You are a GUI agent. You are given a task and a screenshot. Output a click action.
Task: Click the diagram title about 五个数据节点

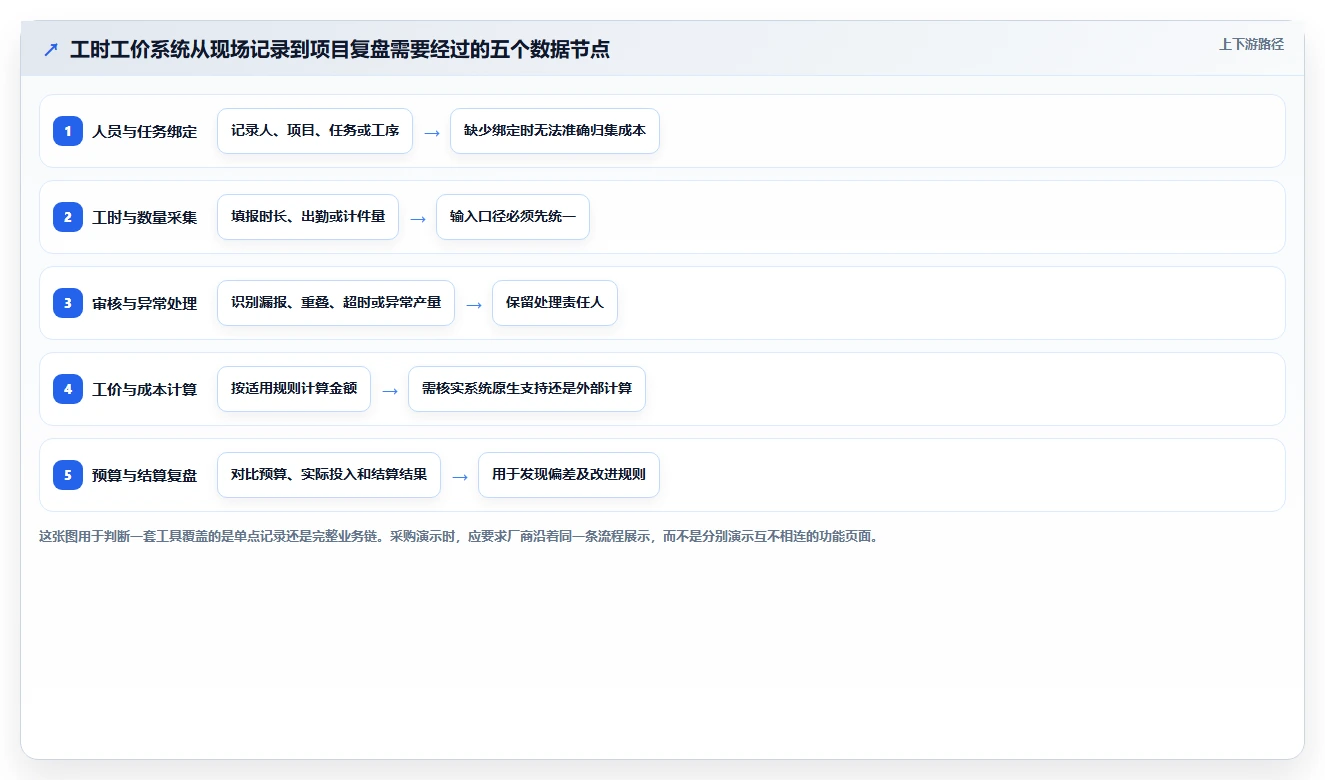[340, 49]
